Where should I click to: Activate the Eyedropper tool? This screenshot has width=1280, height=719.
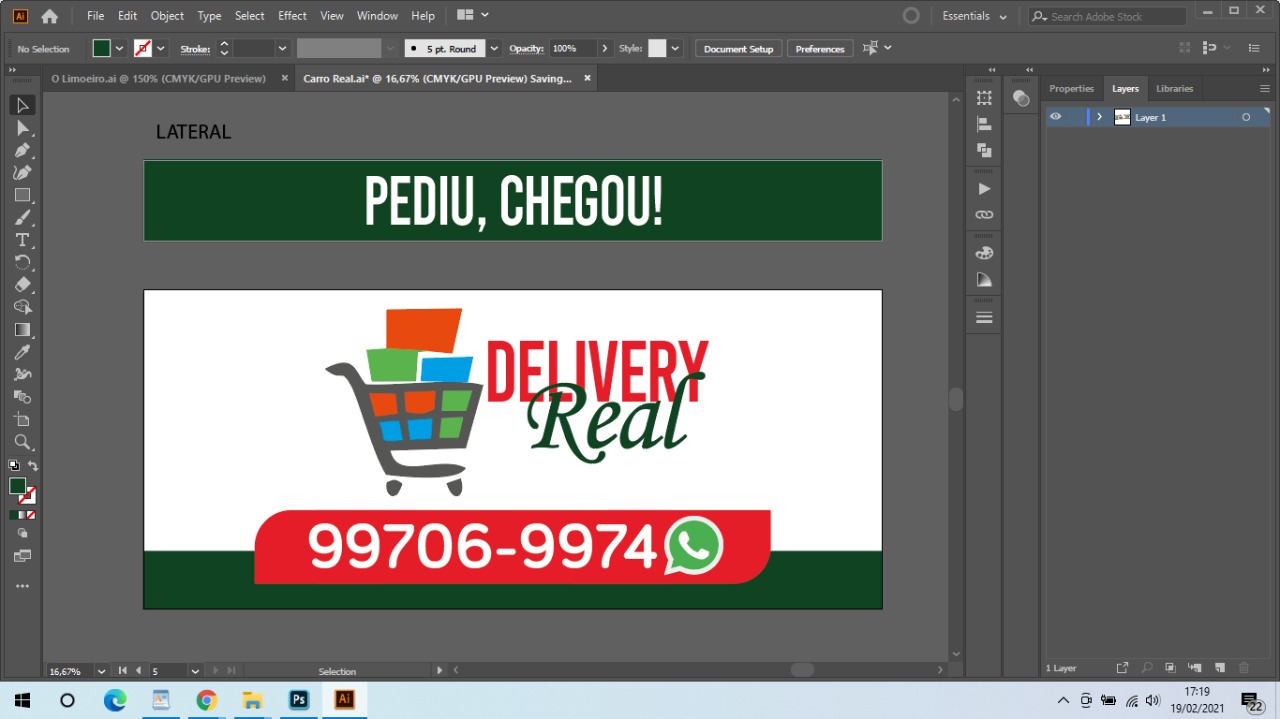coord(22,352)
